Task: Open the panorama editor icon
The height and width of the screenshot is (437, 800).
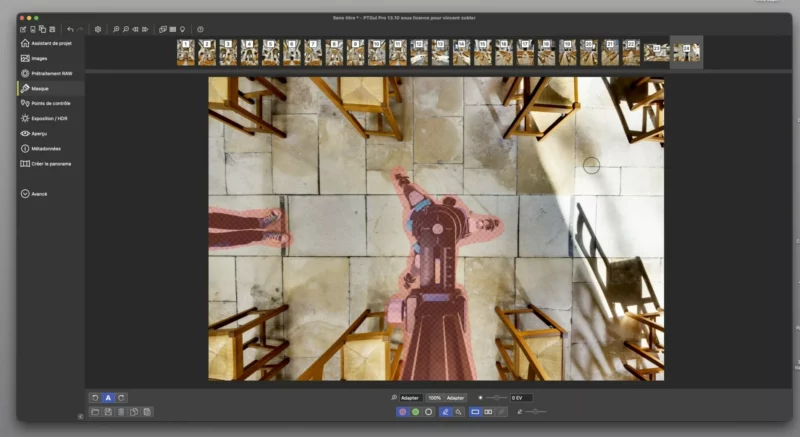Action: point(163,30)
